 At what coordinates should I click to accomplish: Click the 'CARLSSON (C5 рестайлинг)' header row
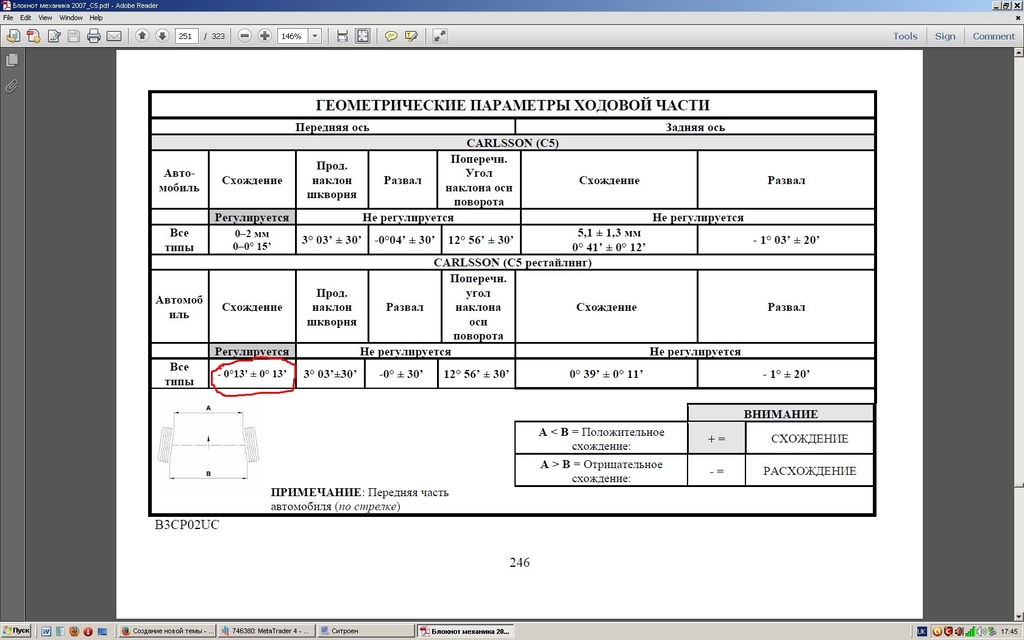pyautogui.click(x=513, y=263)
